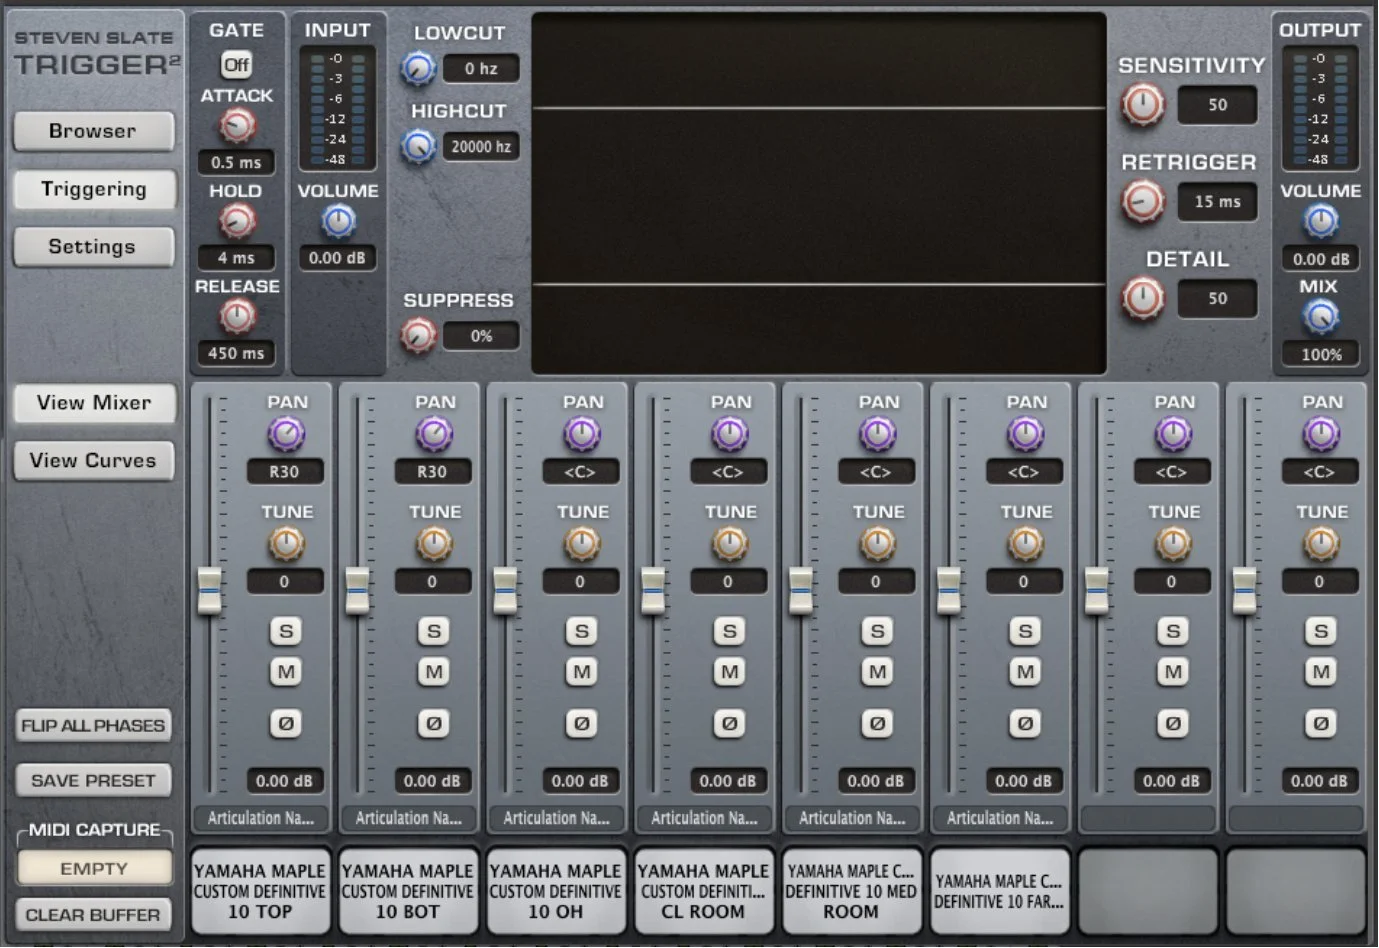Click the Sensitivity 50 value field
Image resolution: width=1379 pixels, height=948 pixels.
[x=1217, y=105]
